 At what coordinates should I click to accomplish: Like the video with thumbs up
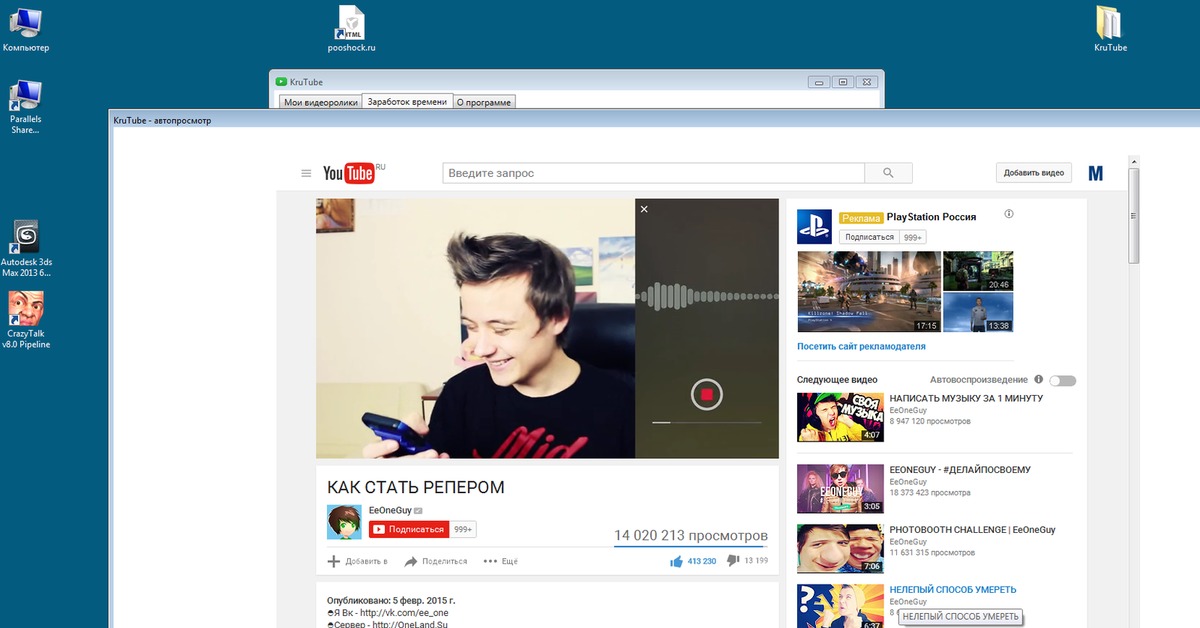point(677,561)
